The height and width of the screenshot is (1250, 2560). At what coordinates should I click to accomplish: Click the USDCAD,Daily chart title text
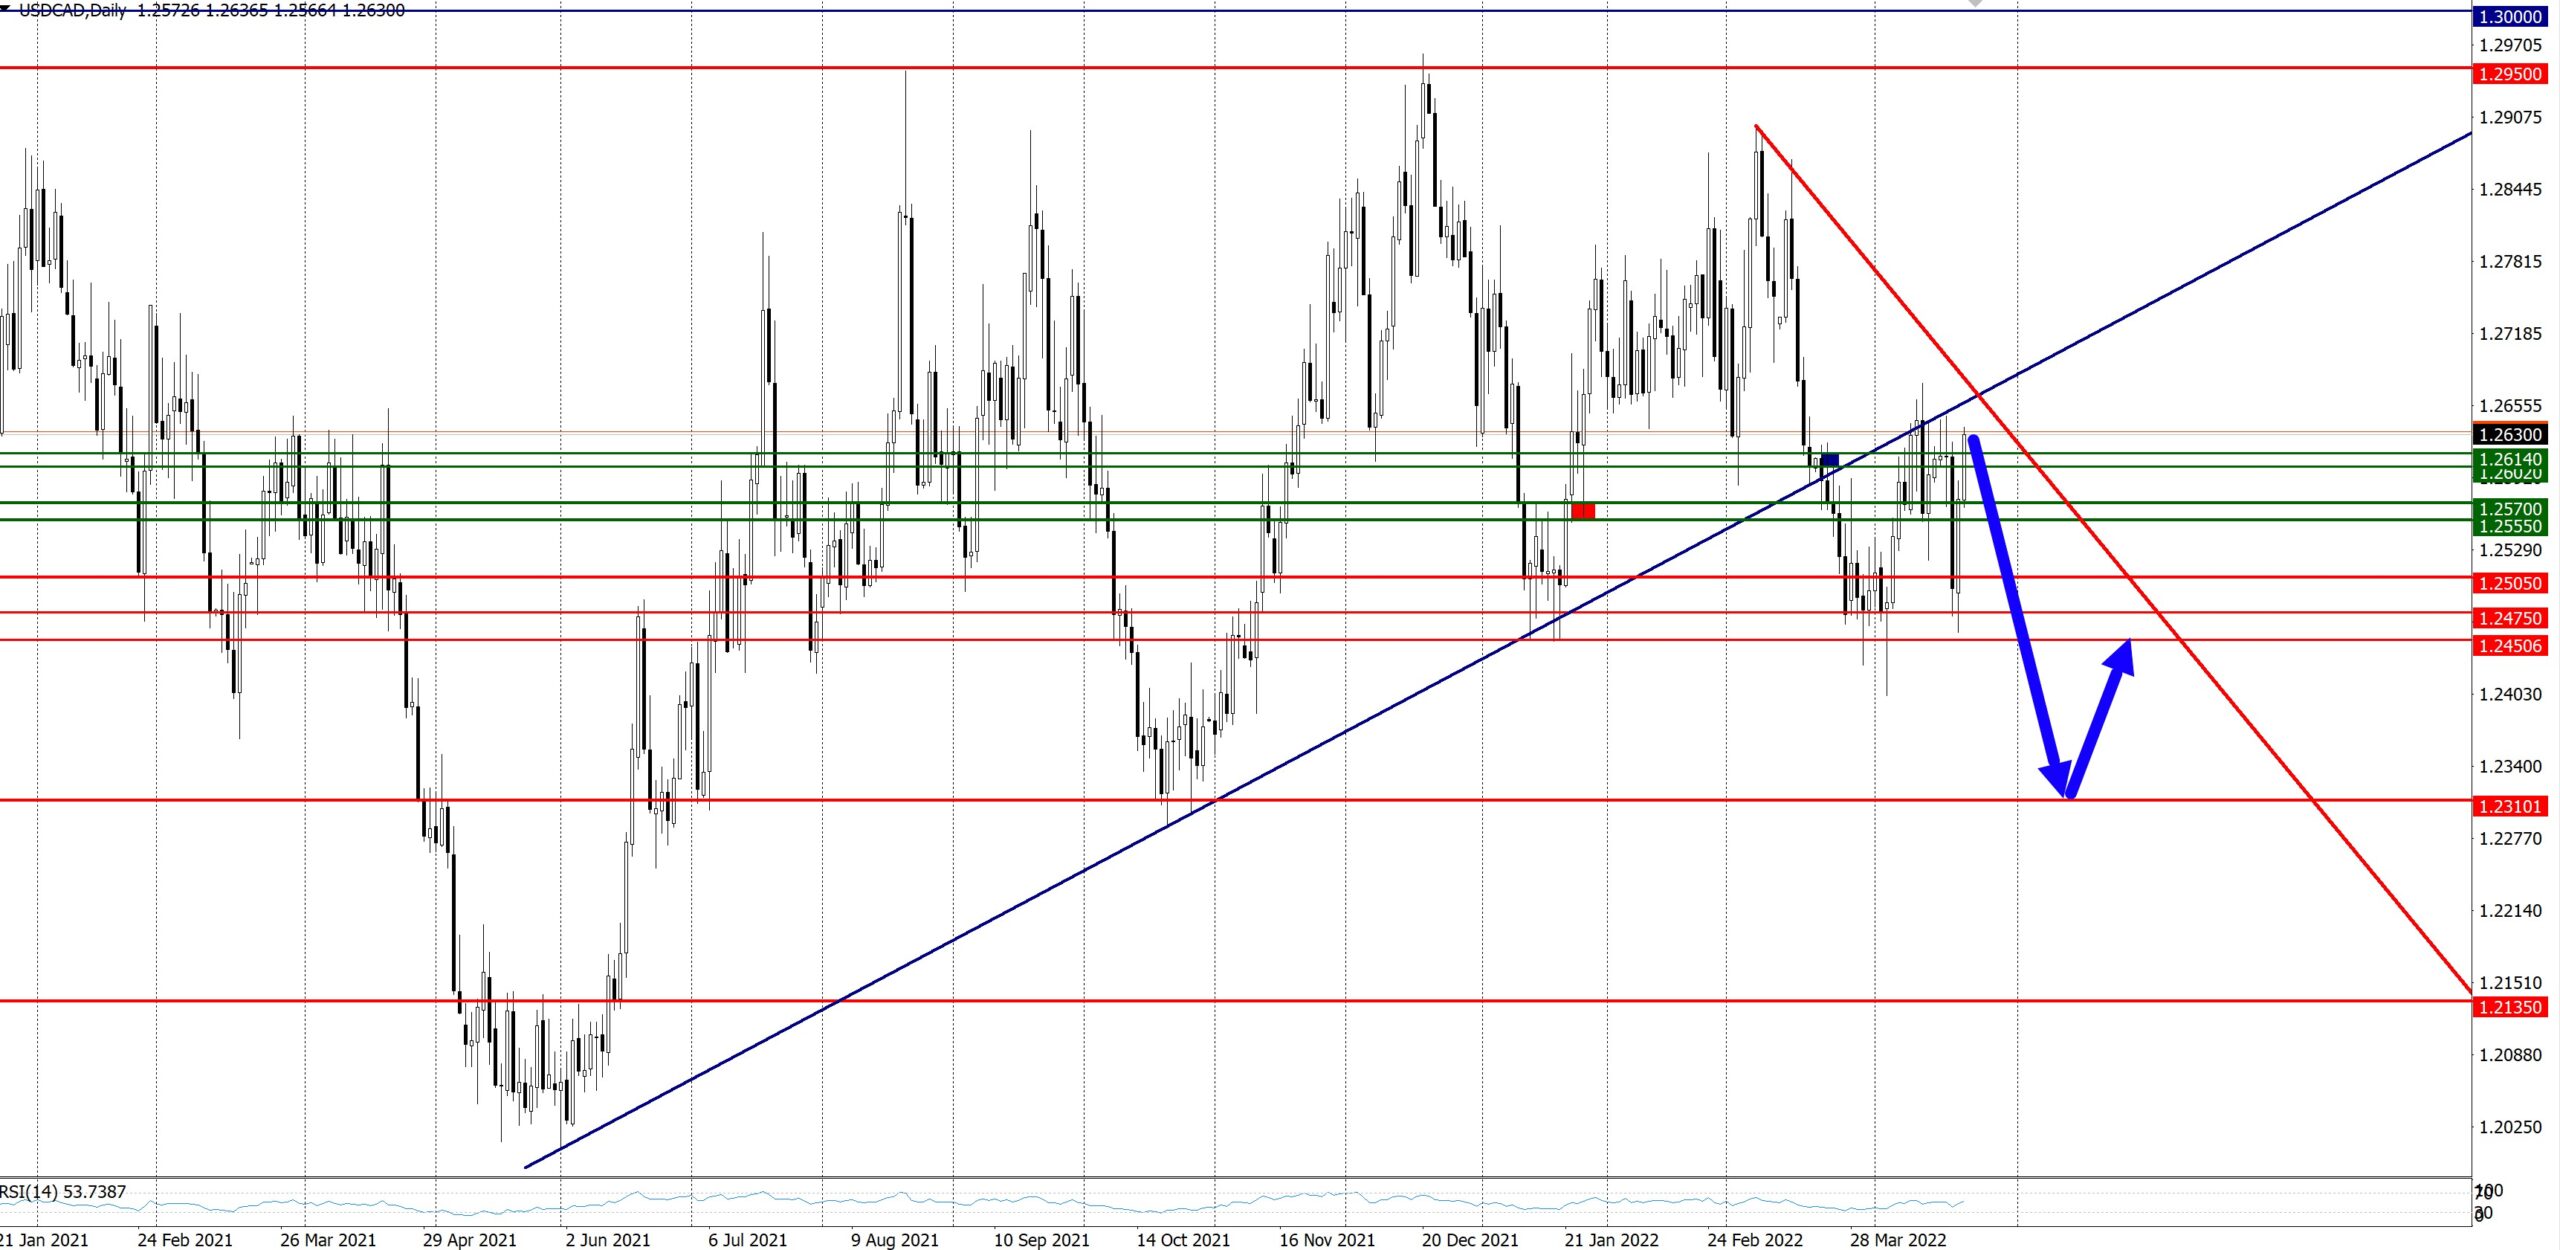72,11
